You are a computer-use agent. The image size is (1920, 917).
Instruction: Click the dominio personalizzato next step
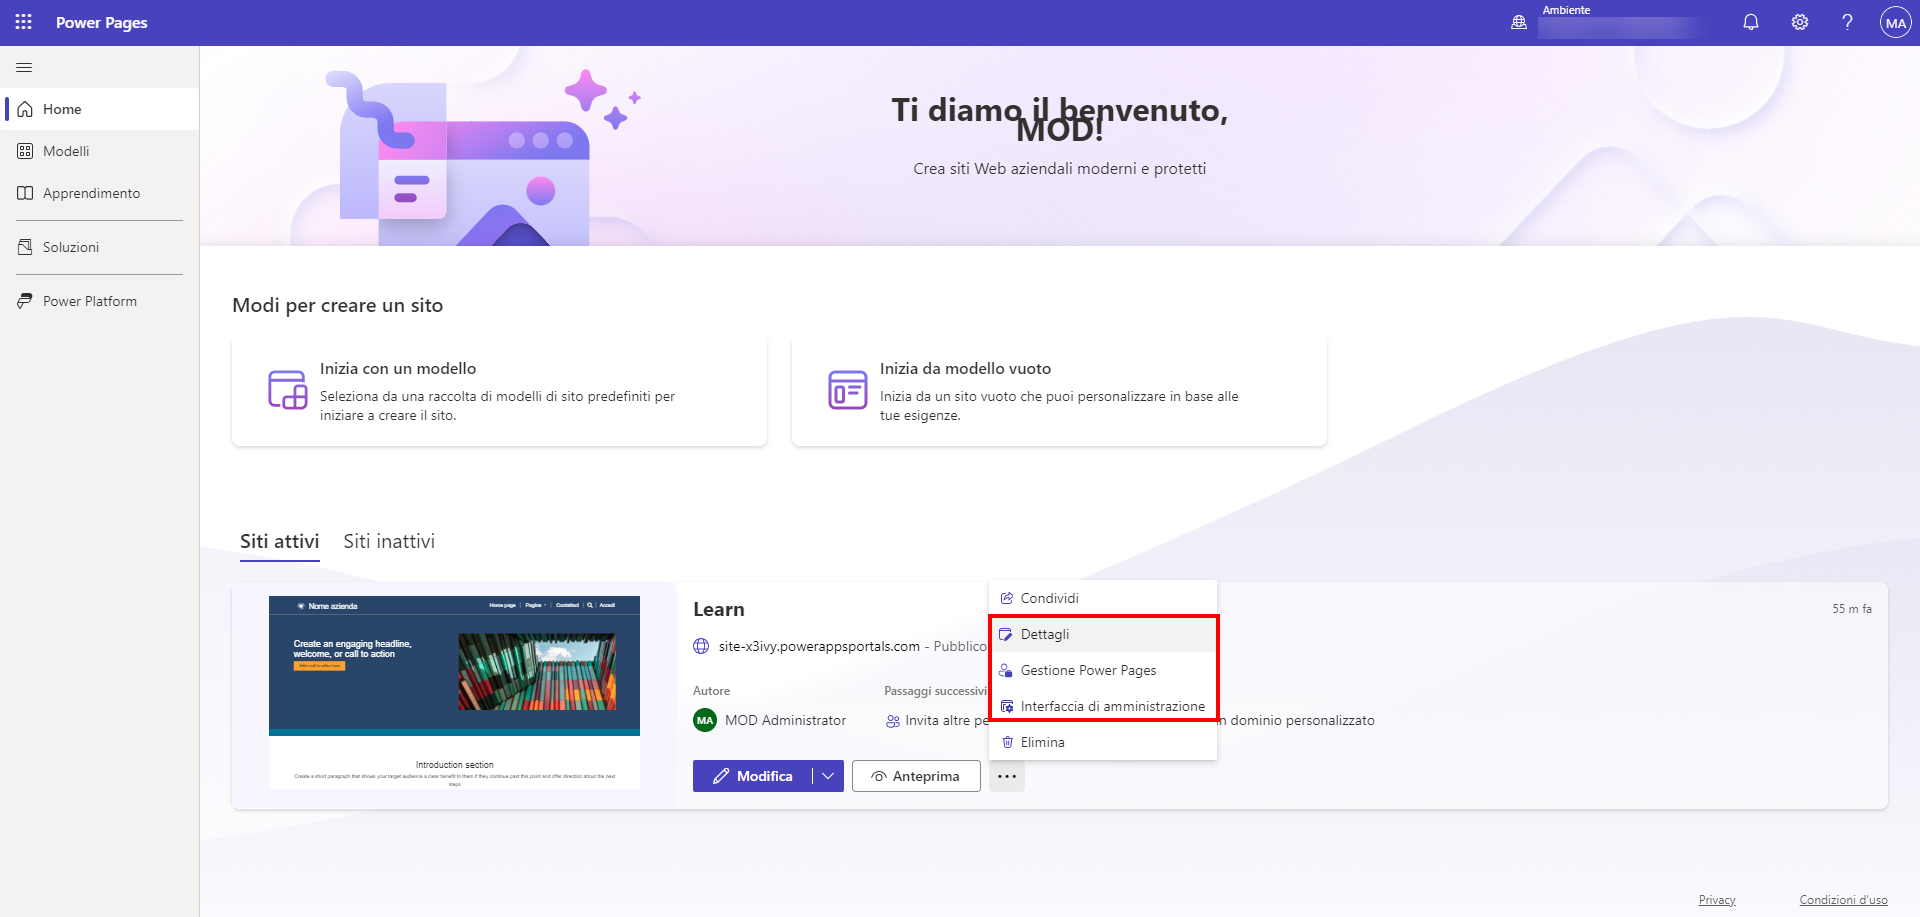[x=1296, y=720]
